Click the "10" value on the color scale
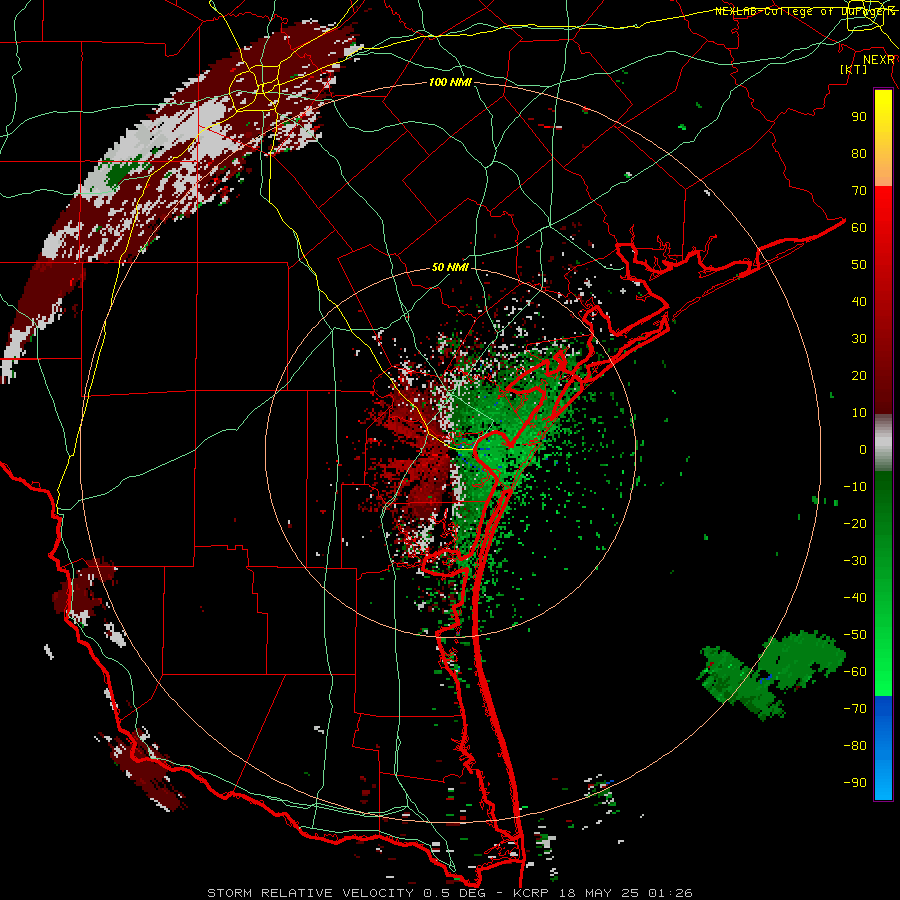 (x=859, y=413)
